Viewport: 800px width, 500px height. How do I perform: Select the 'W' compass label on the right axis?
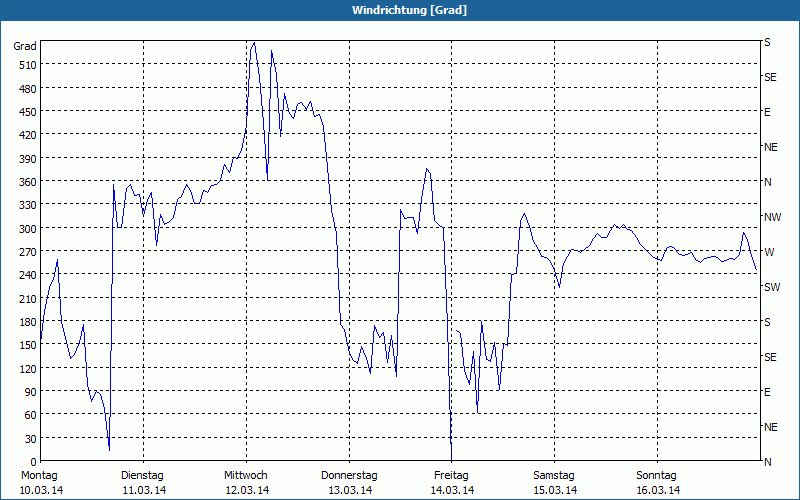(769, 252)
